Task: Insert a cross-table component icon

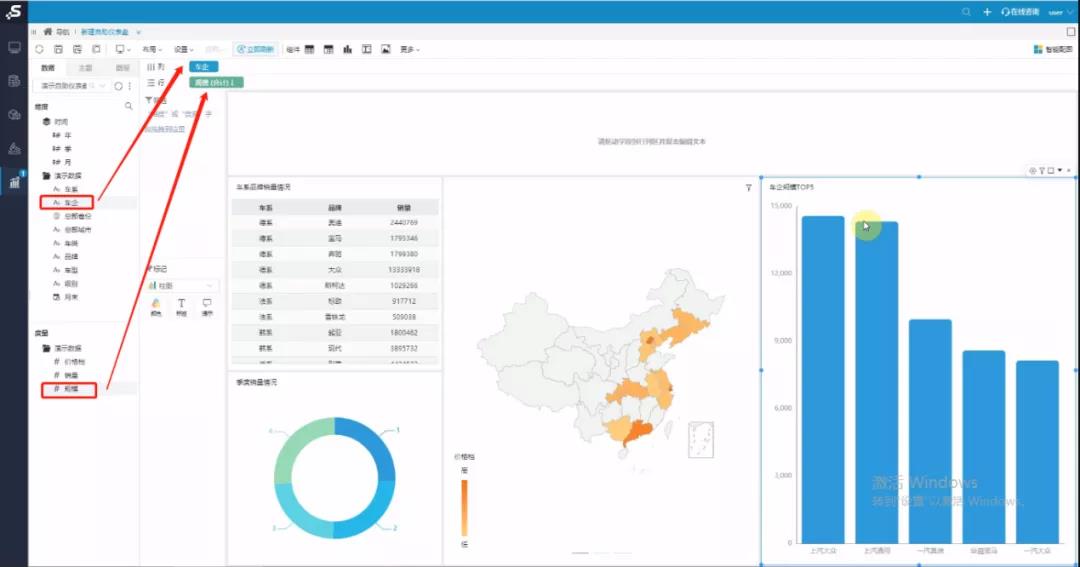Action: [329, 49]
